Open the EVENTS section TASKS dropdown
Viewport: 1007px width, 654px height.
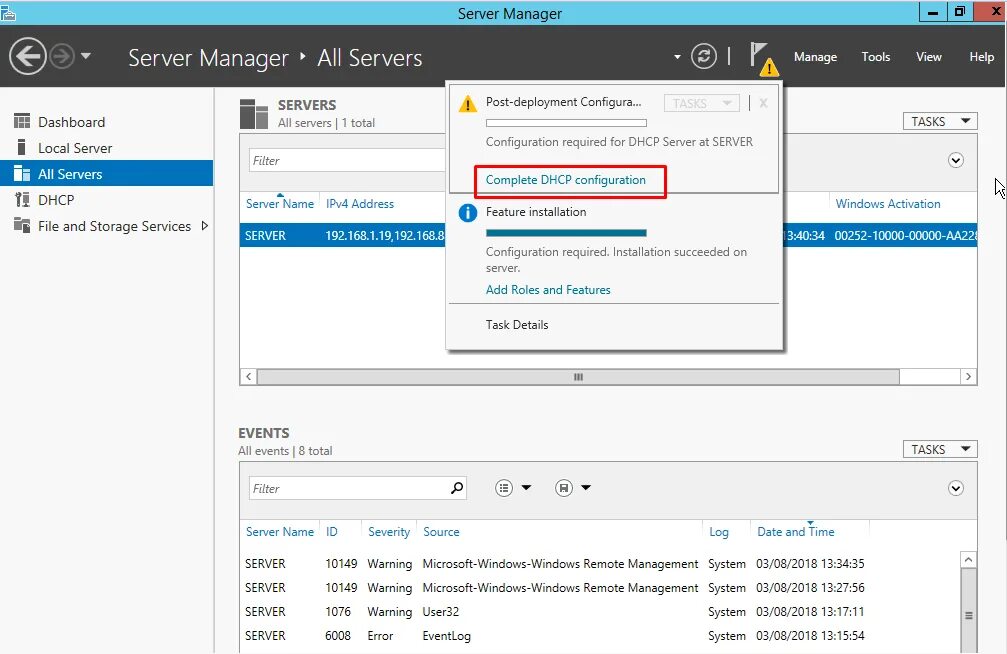point(940,449)
